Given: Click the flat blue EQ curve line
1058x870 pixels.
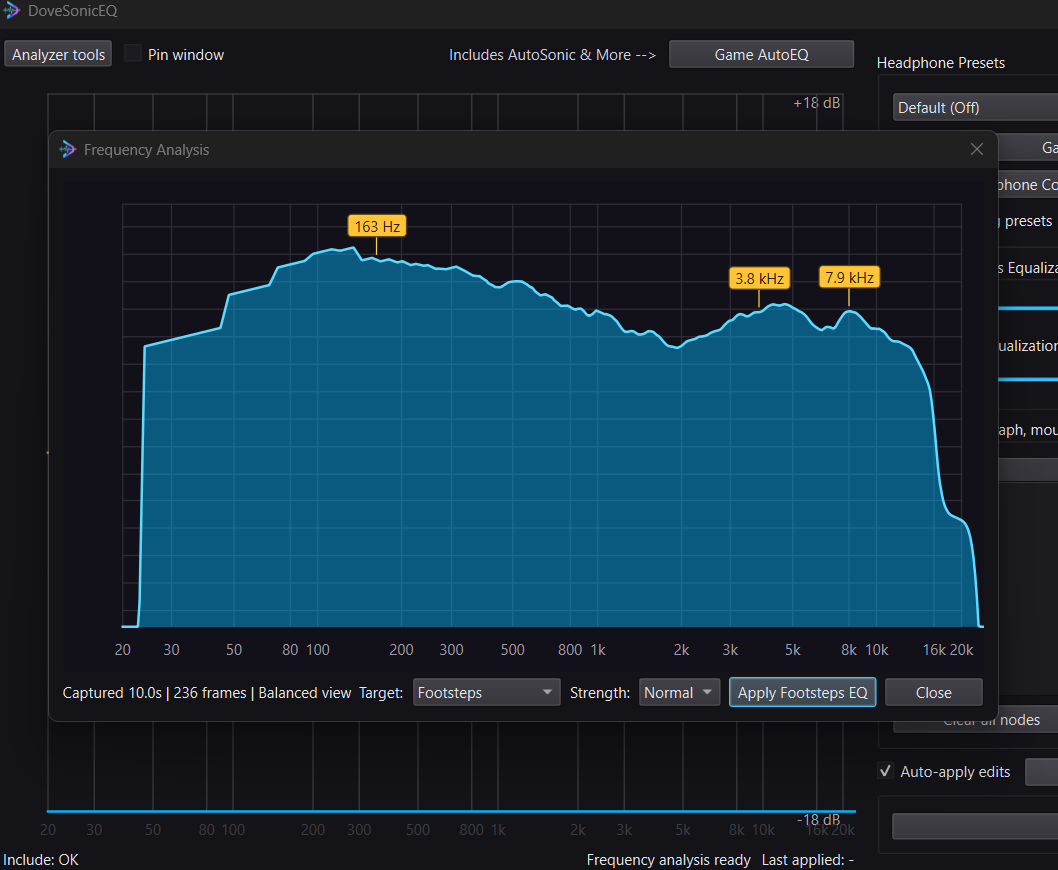Looking at the screenshot, I should point(451,811).
